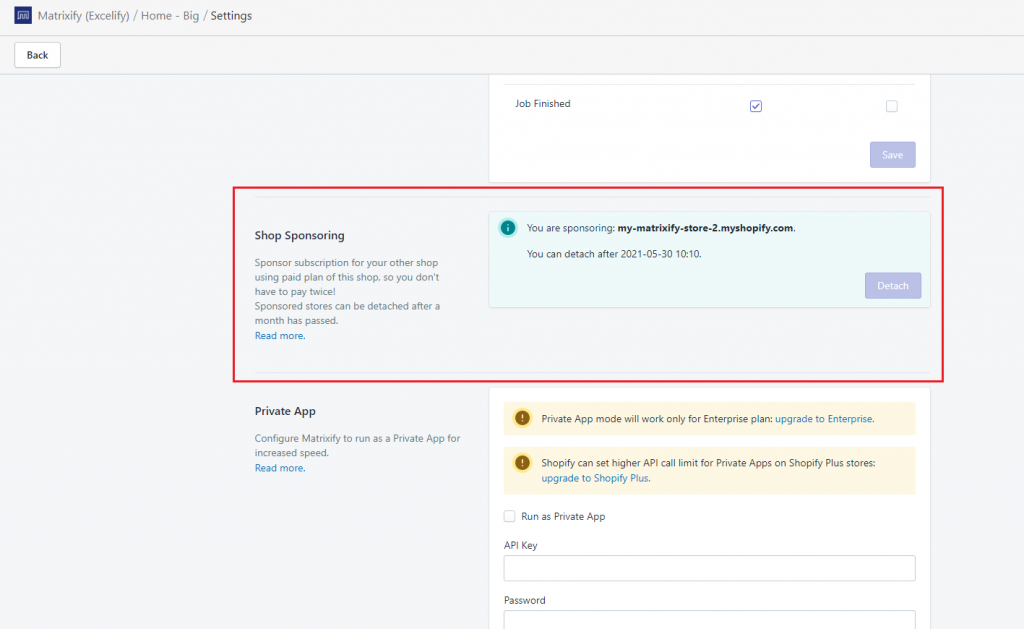The height and width of the screenshot is (629, 1024).
Task: Click the sponsored store name my-matrixify-store-2.myshopify.com
Action: click(705, 228)
